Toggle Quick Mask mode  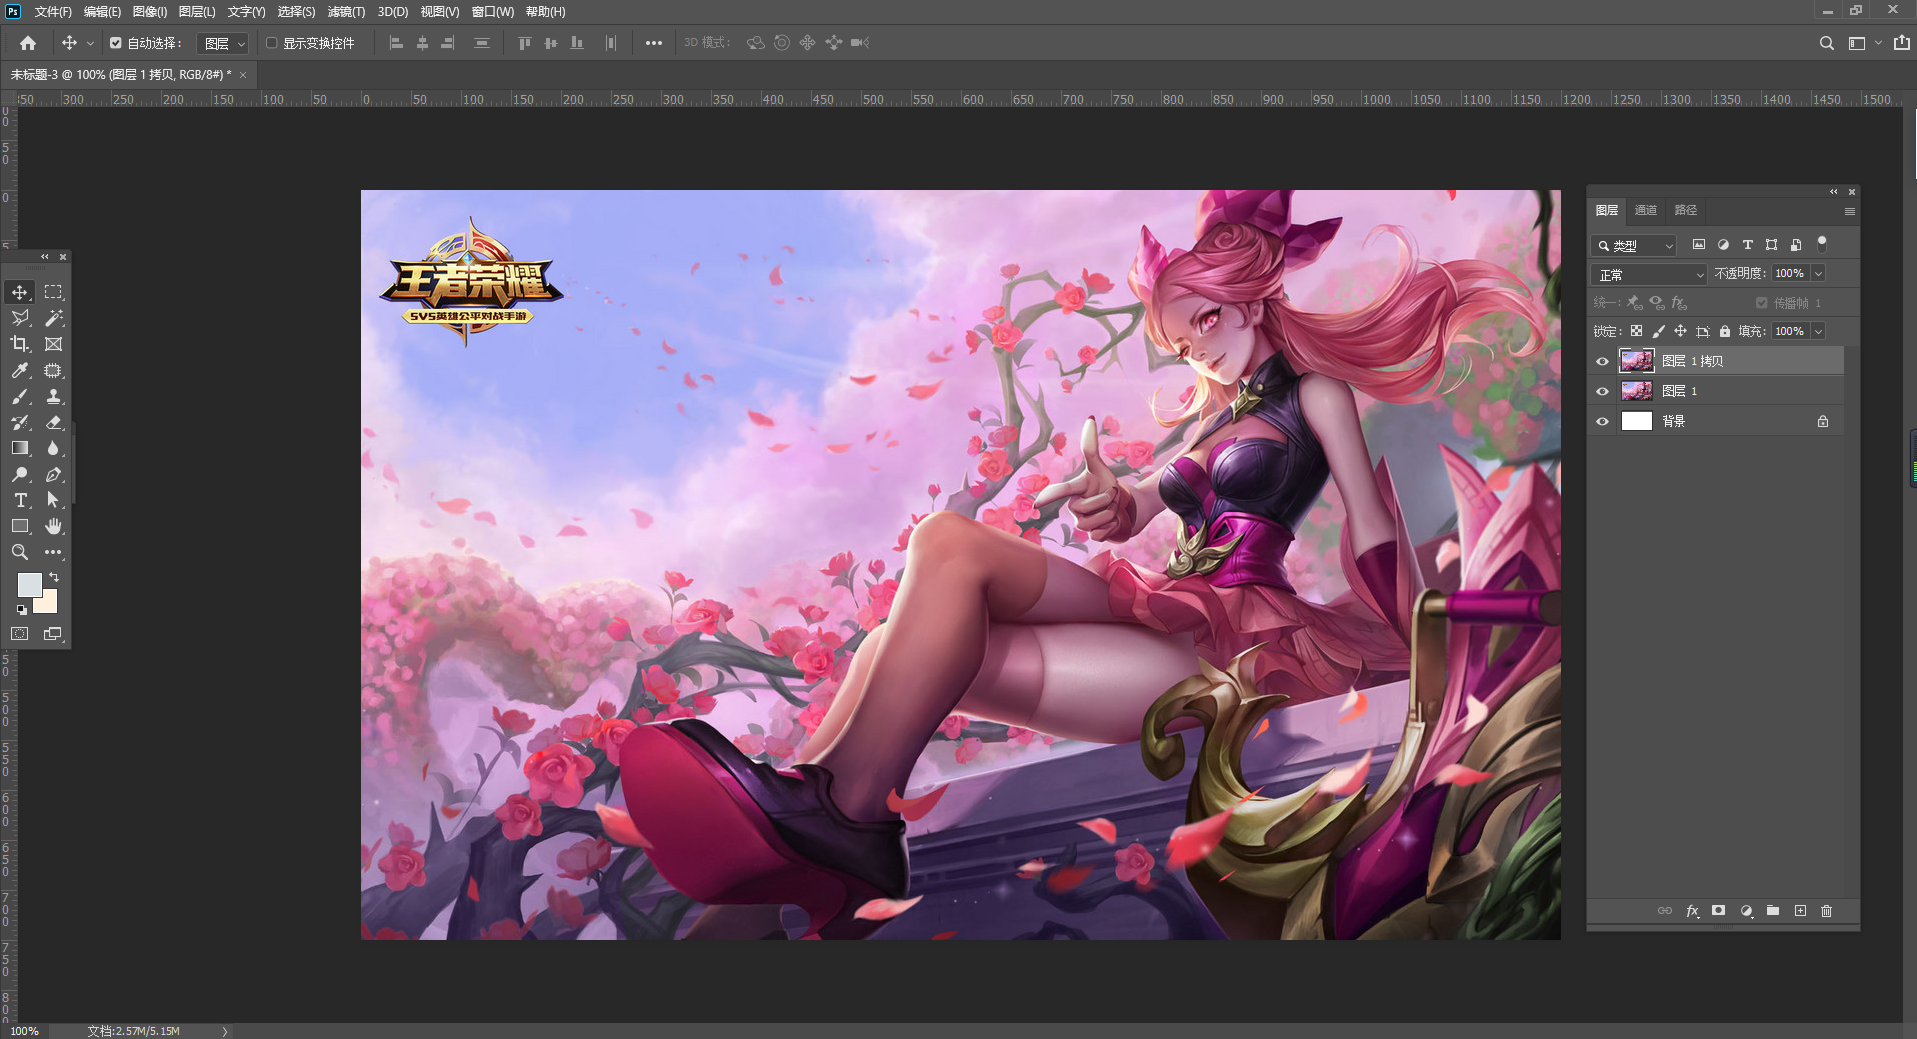tap(20, 634)
